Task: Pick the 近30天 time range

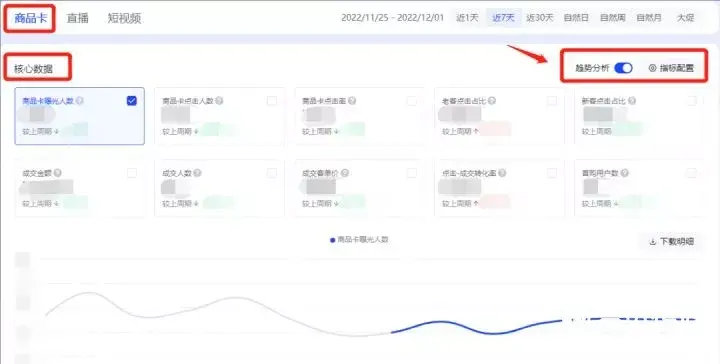Action: [540, 18]
